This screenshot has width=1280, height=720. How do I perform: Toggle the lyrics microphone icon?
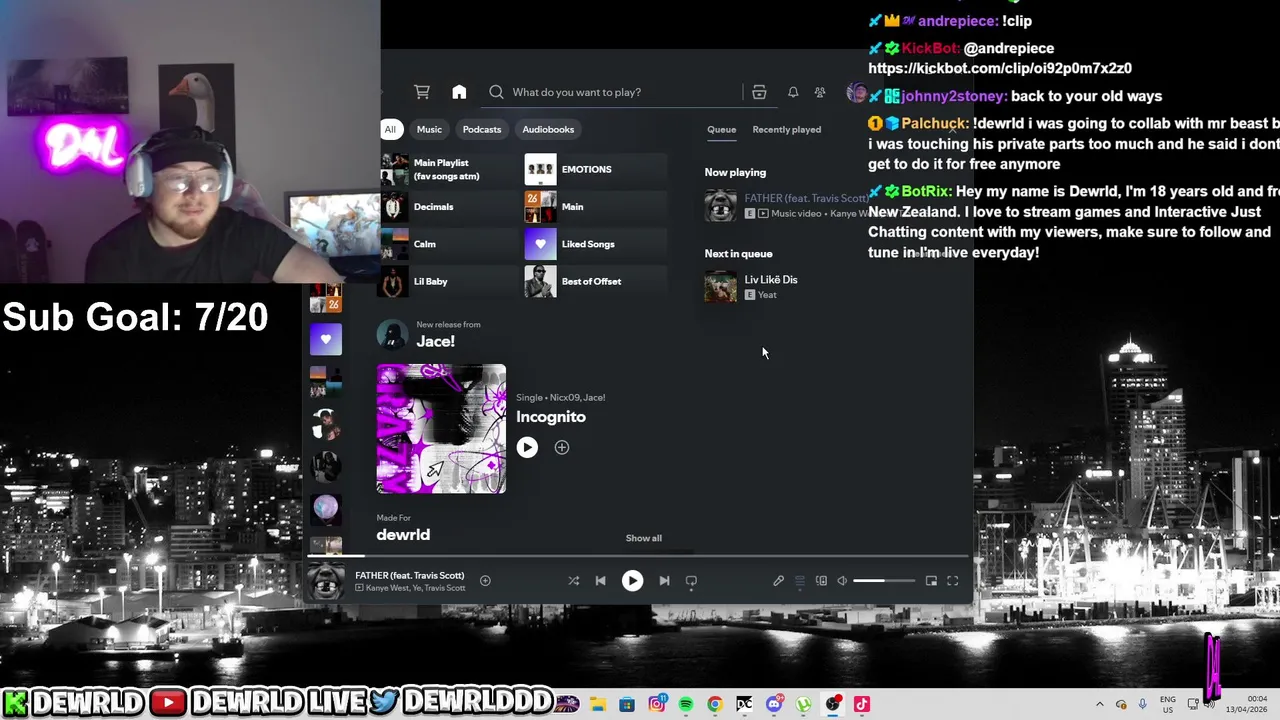(778, 580)
